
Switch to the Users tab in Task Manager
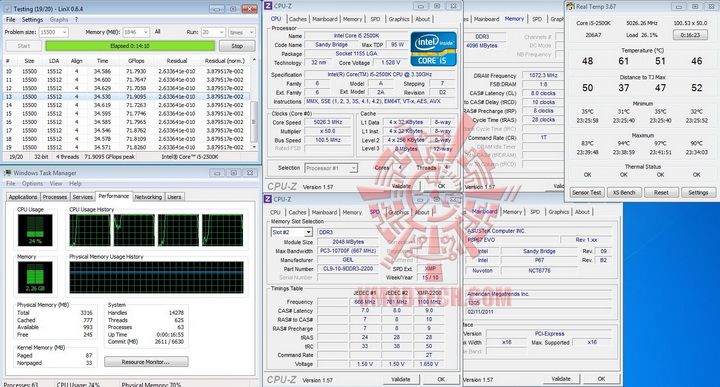pyautogui.click(x=174, y=197)
